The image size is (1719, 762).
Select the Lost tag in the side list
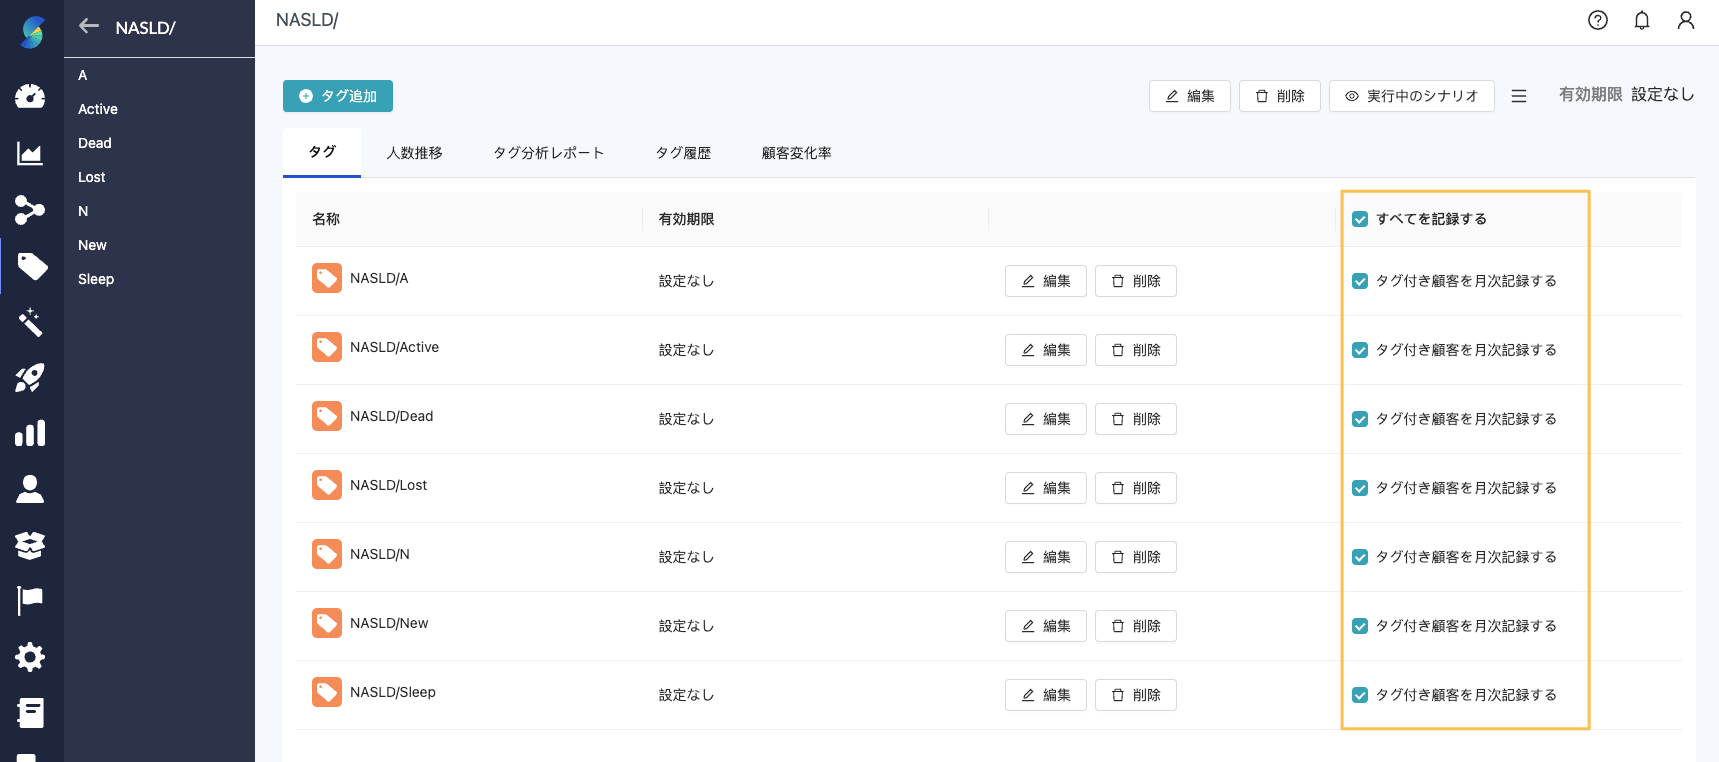[92, 177]
